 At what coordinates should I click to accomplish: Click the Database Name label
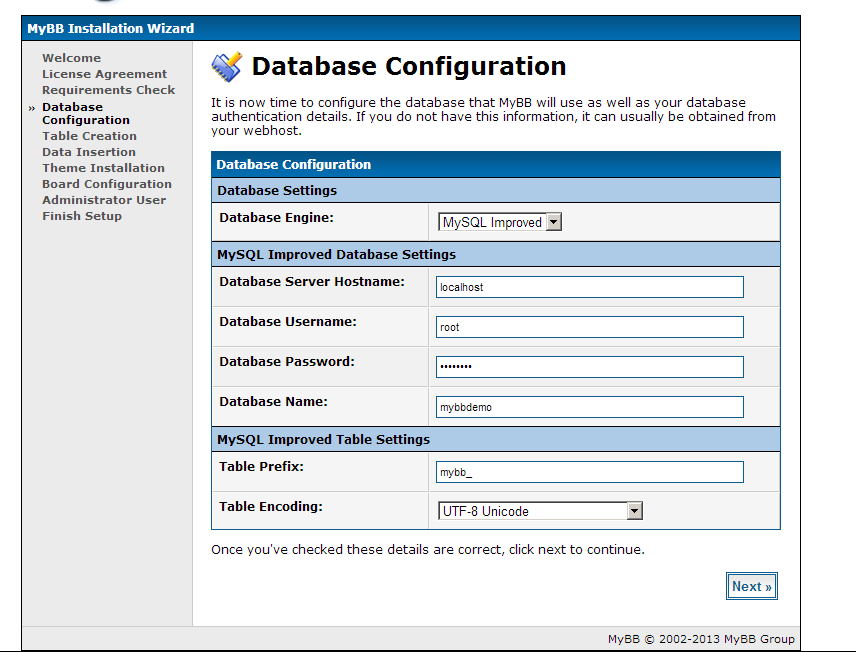tap(274, 402)
